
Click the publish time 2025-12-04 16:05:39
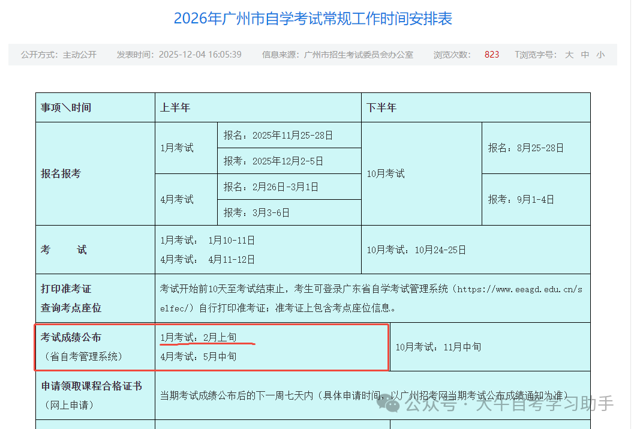tap(206, 55)
